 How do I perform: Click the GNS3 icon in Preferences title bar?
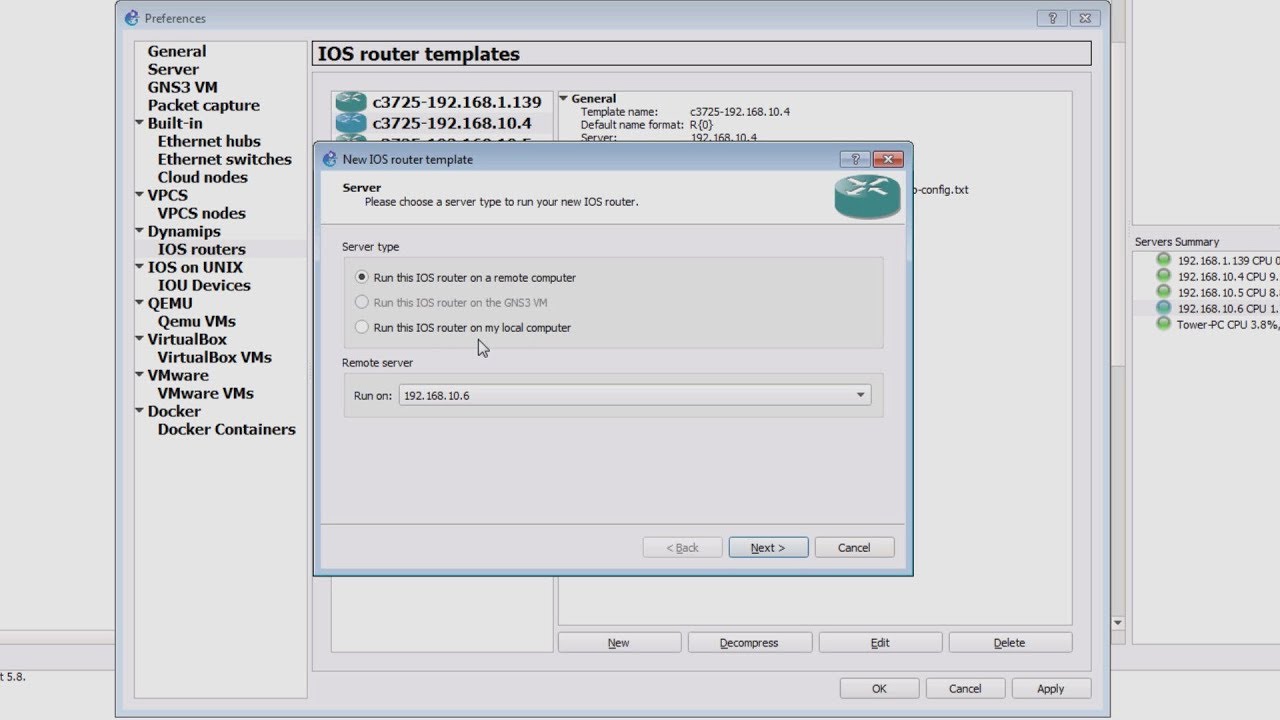131,18
